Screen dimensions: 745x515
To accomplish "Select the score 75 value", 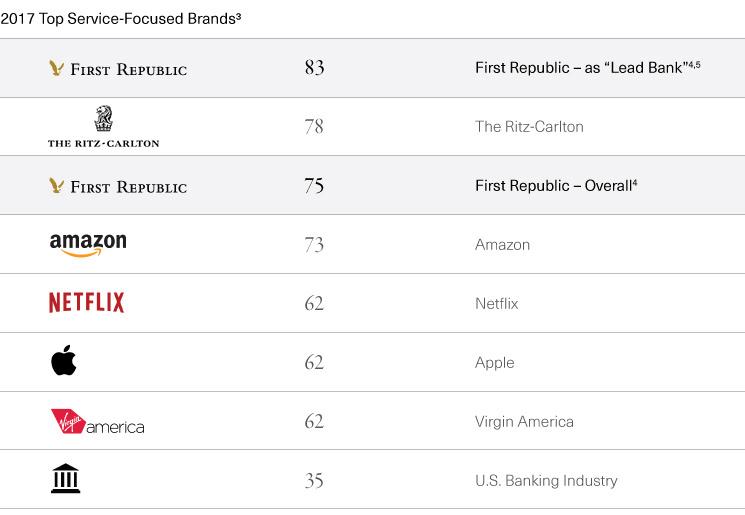I will (314, 185).
